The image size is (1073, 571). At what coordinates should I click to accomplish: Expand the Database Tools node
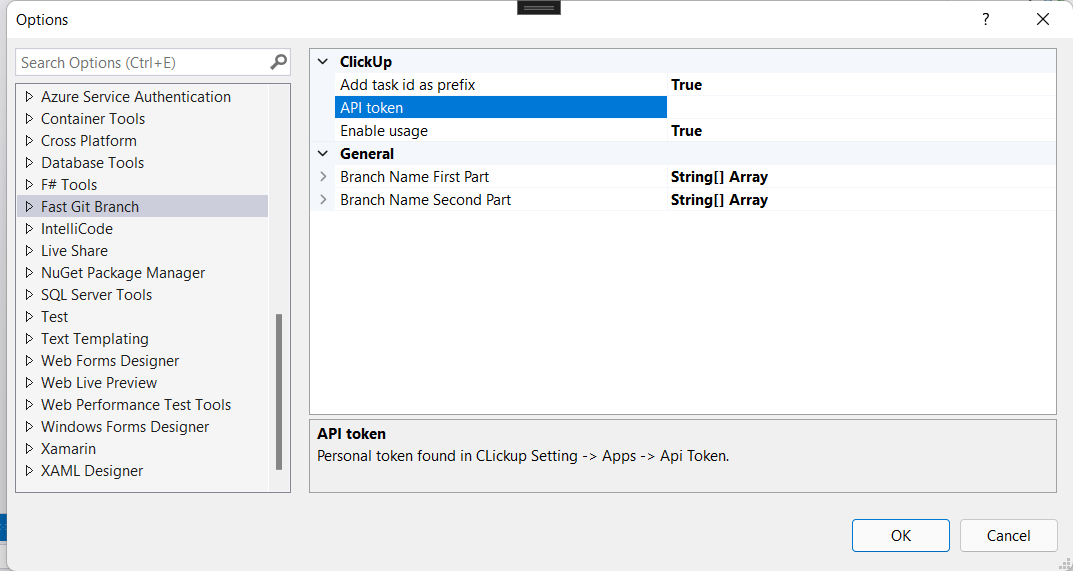(29, 163)
